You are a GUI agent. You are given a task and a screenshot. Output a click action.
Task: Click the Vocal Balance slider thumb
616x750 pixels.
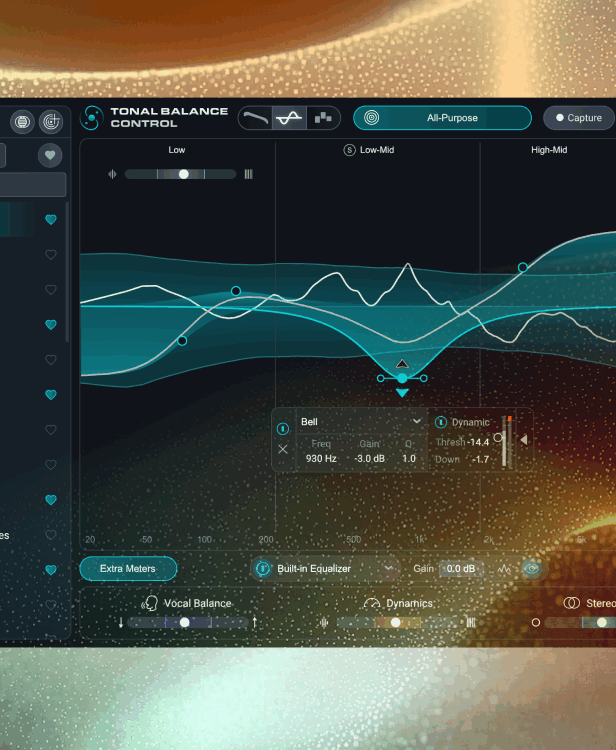point(185,622)
